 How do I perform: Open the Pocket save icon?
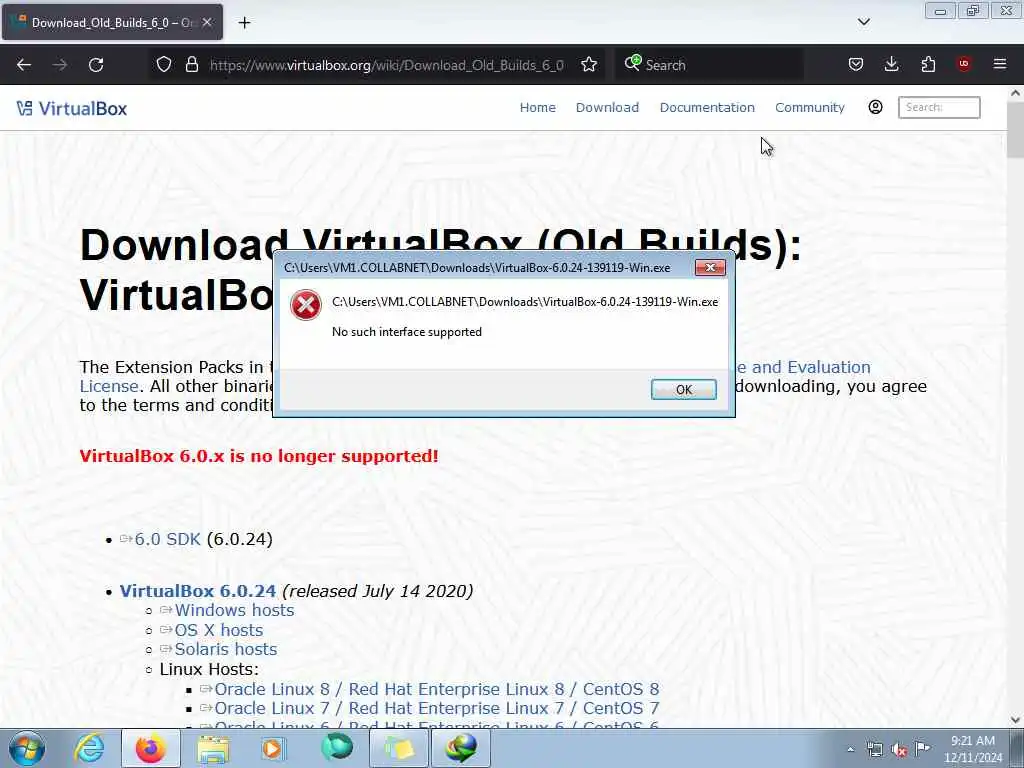856,64
